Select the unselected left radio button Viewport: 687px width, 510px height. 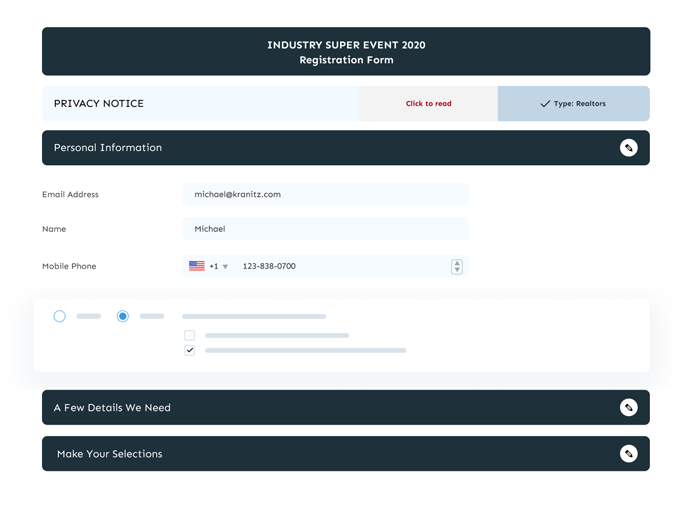[60, 316]
